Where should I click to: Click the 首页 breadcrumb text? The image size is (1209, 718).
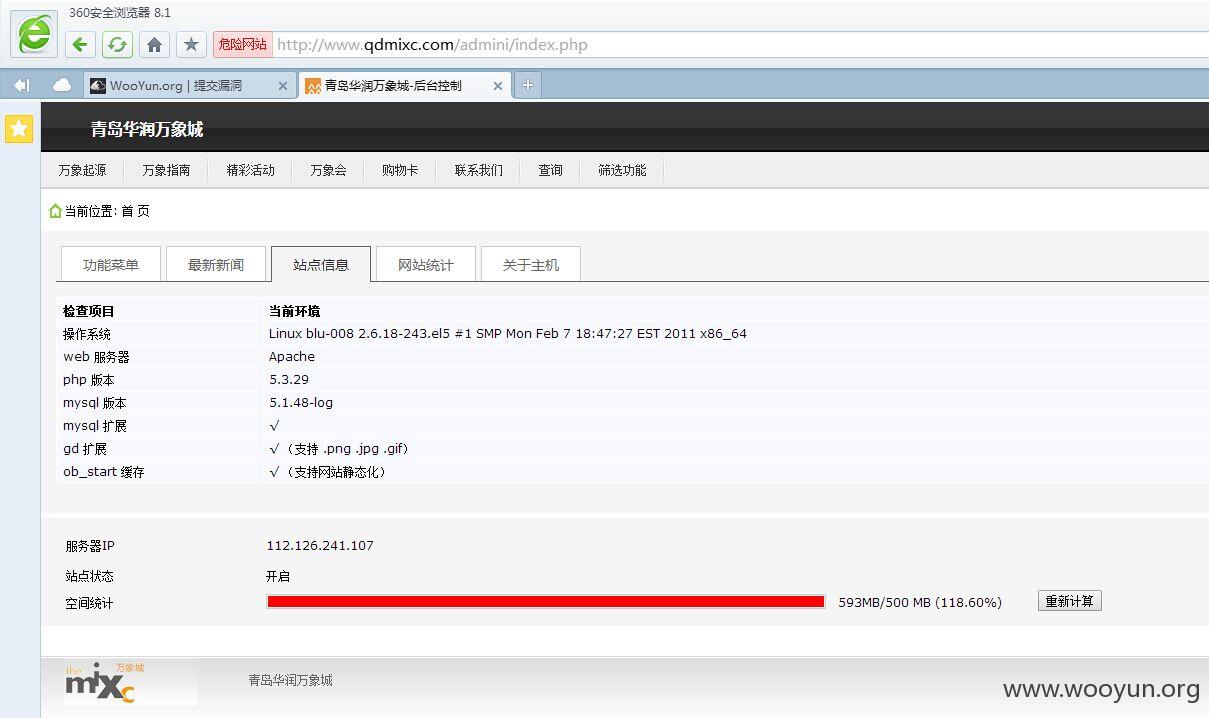135,211
